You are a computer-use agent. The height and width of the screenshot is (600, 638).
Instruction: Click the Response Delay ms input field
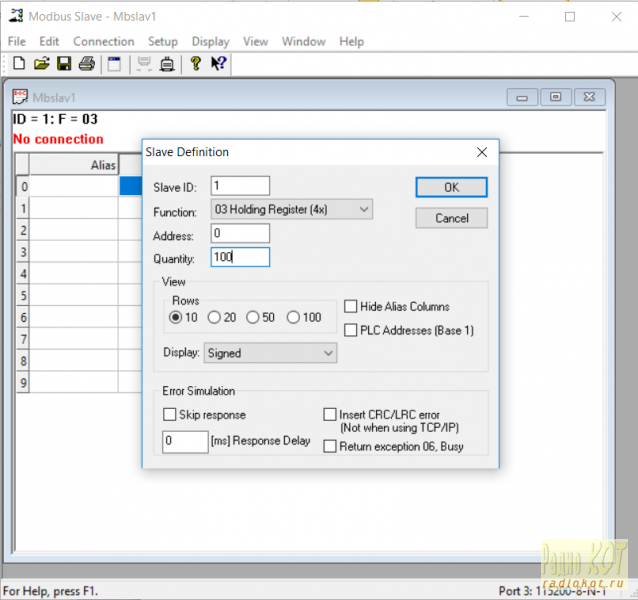click(185, 441)
